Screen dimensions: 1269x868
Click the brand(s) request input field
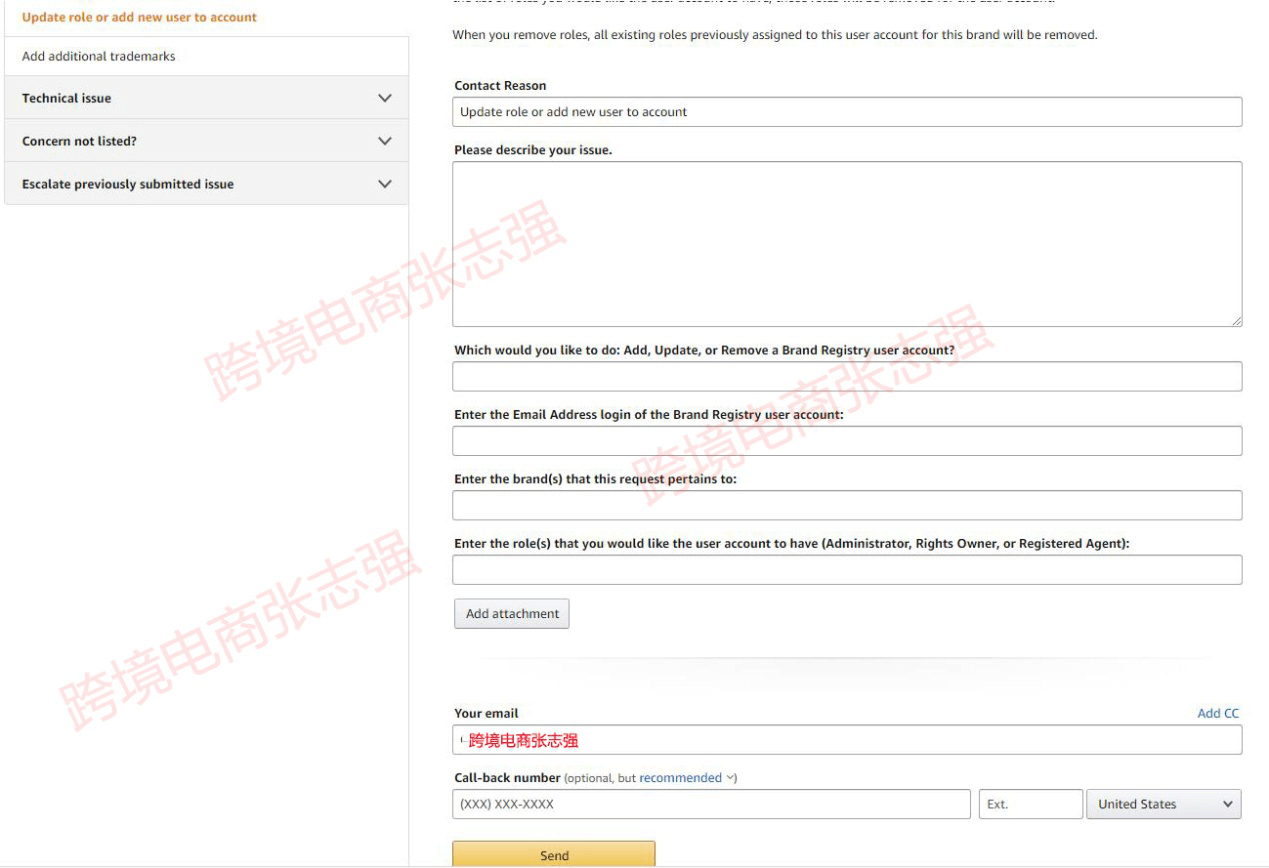point(846,506)
